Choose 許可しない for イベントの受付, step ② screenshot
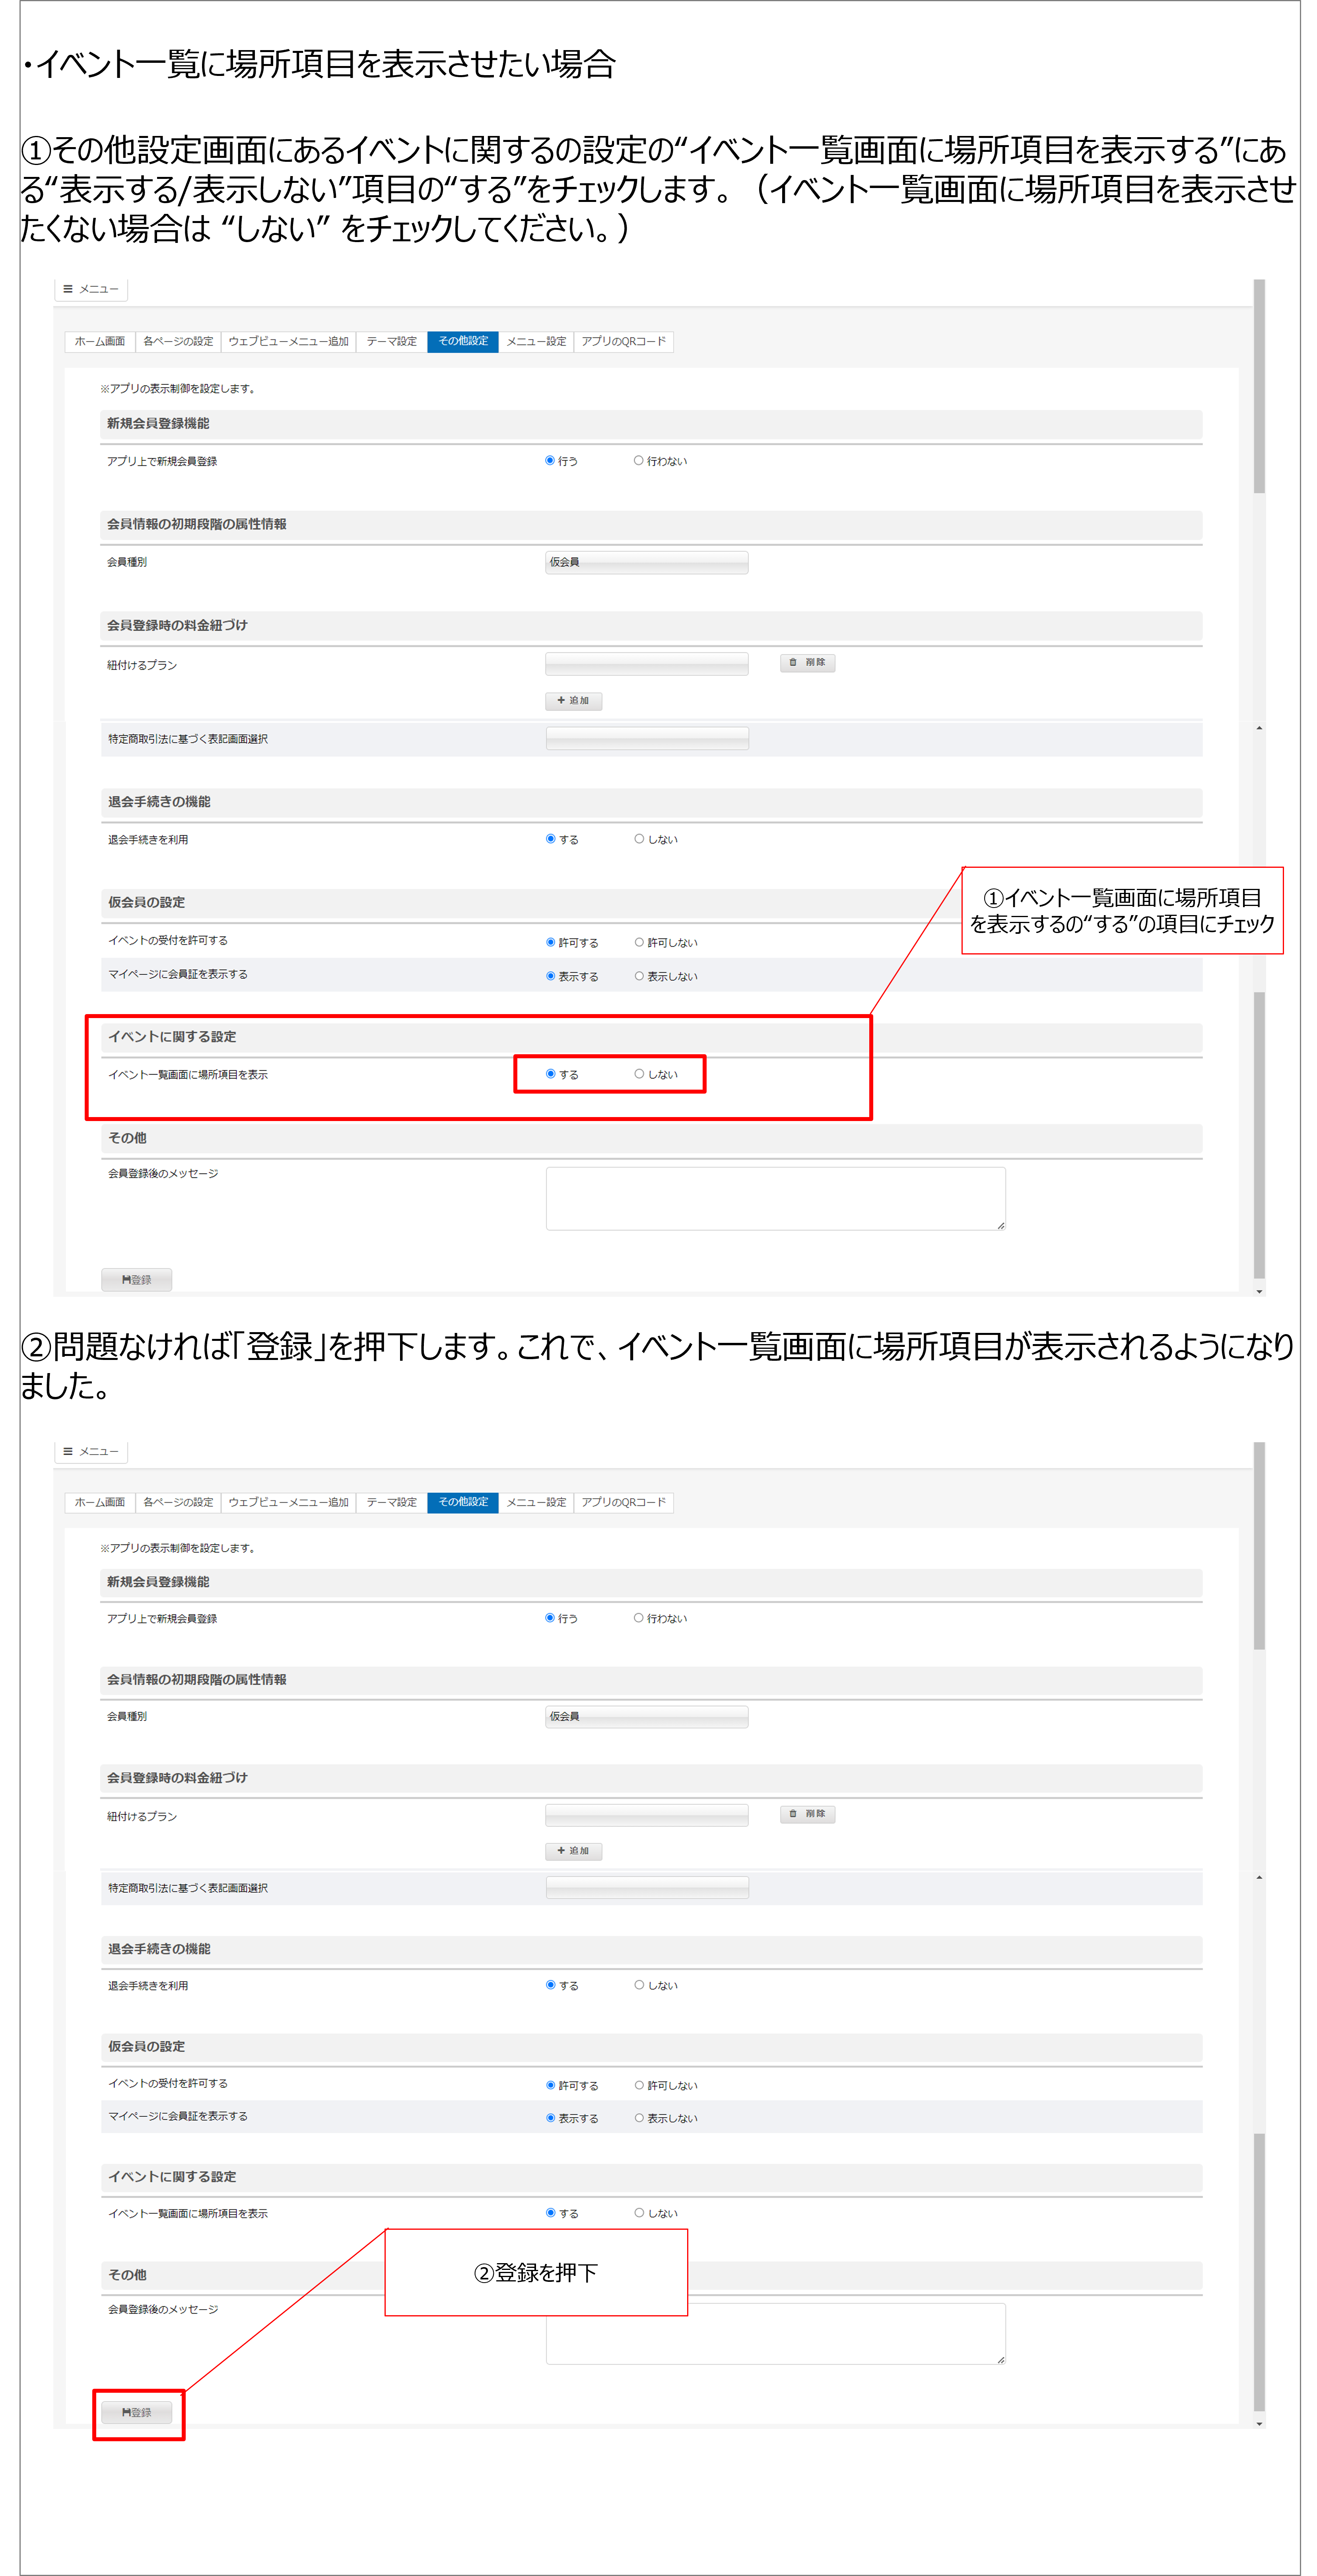 coord(639,2085)
